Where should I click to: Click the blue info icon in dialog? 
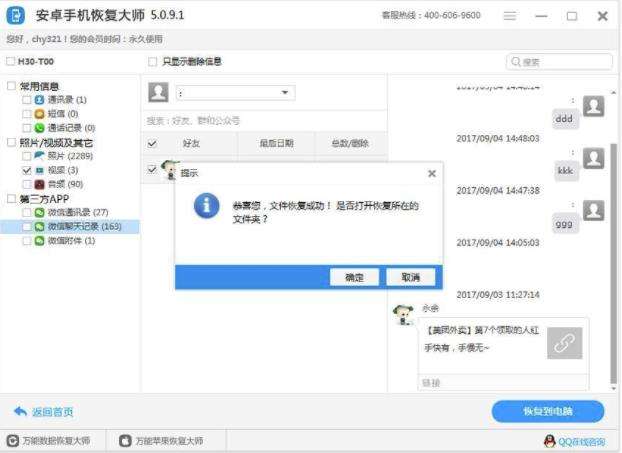coord(206,205)
